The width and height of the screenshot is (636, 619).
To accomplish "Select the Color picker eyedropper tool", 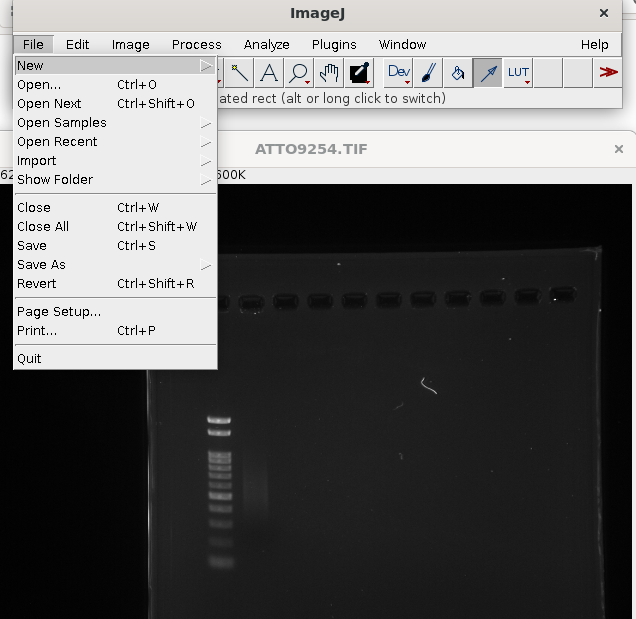I will pyautogui.click(x=359, y=73).
